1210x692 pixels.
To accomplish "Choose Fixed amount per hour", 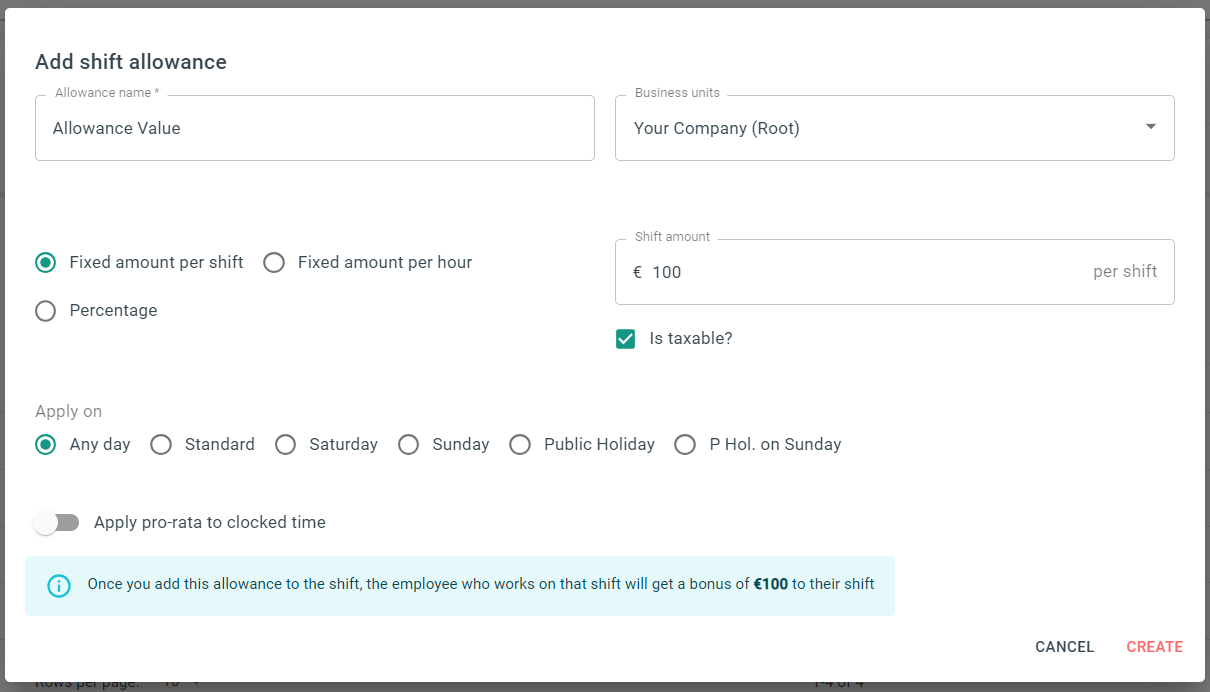I will point(274,262).
